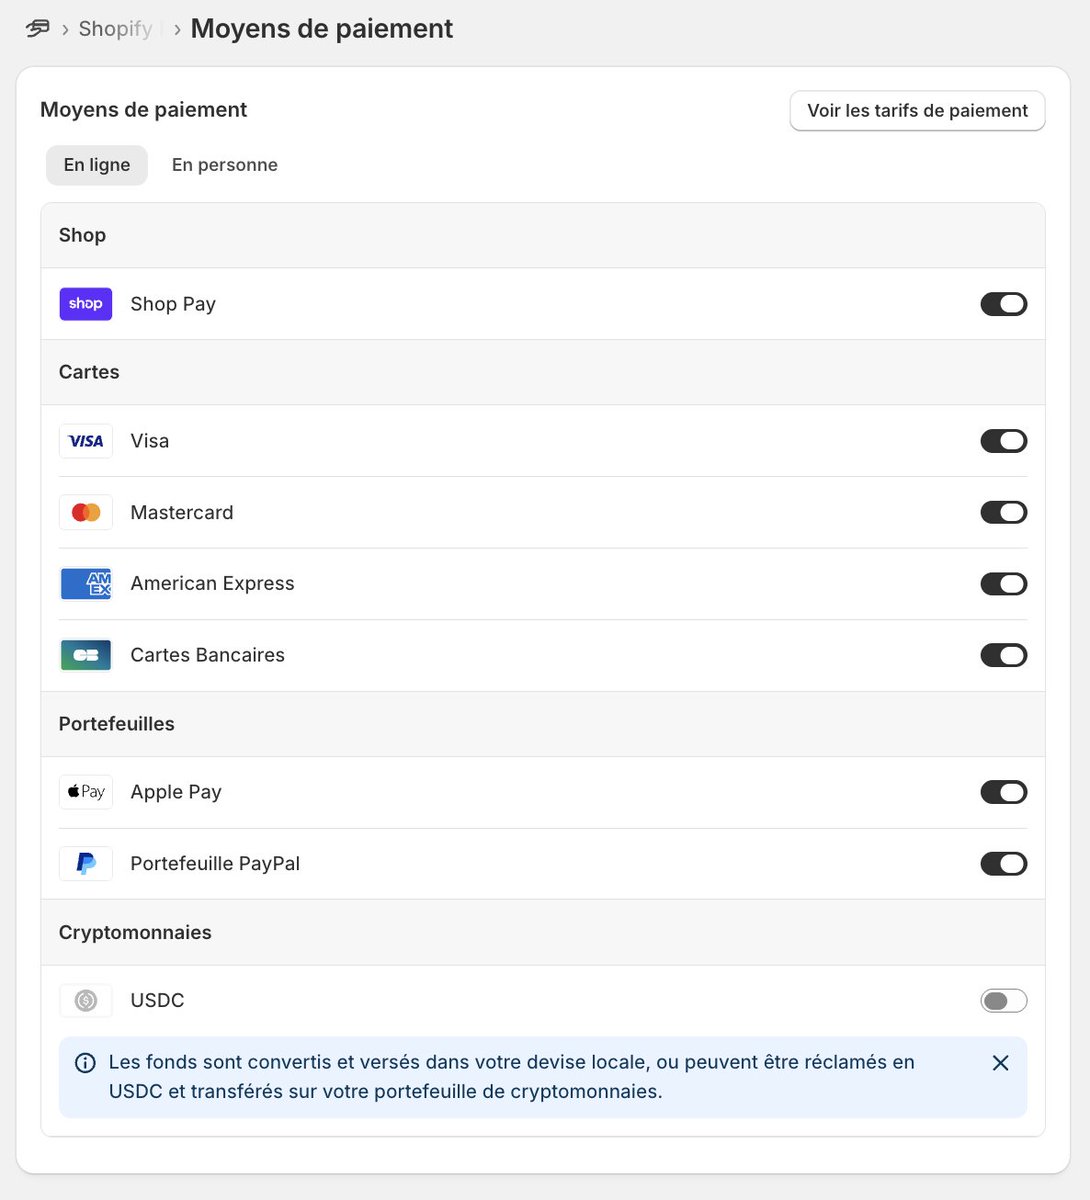Viewport: 1090px width, 1200px height.
Task: Click the Portefeuilles section header
Action: (x=543, y=724)
